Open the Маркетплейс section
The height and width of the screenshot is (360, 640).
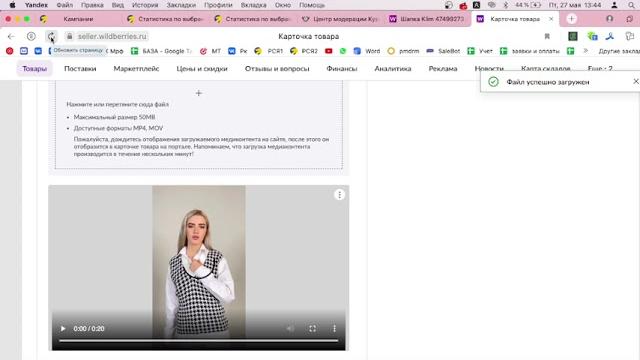coord(136,69)
